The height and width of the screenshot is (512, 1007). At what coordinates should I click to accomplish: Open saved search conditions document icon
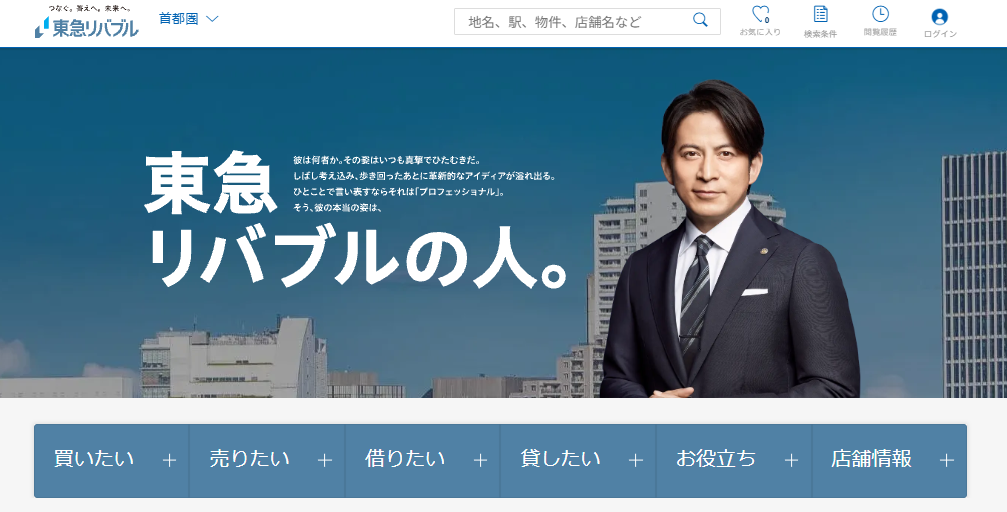click(x=820, y=14)
